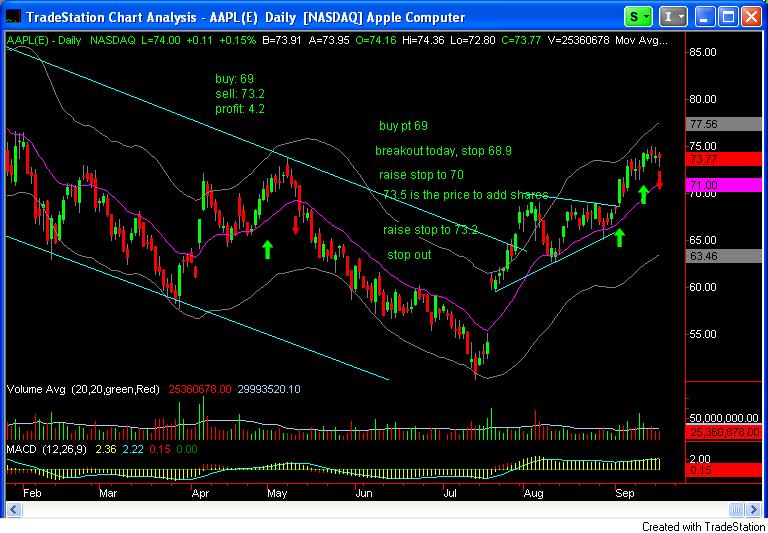Open the green S symbol-linking dropdown
768x533 pixels.
tap(638, 17)
